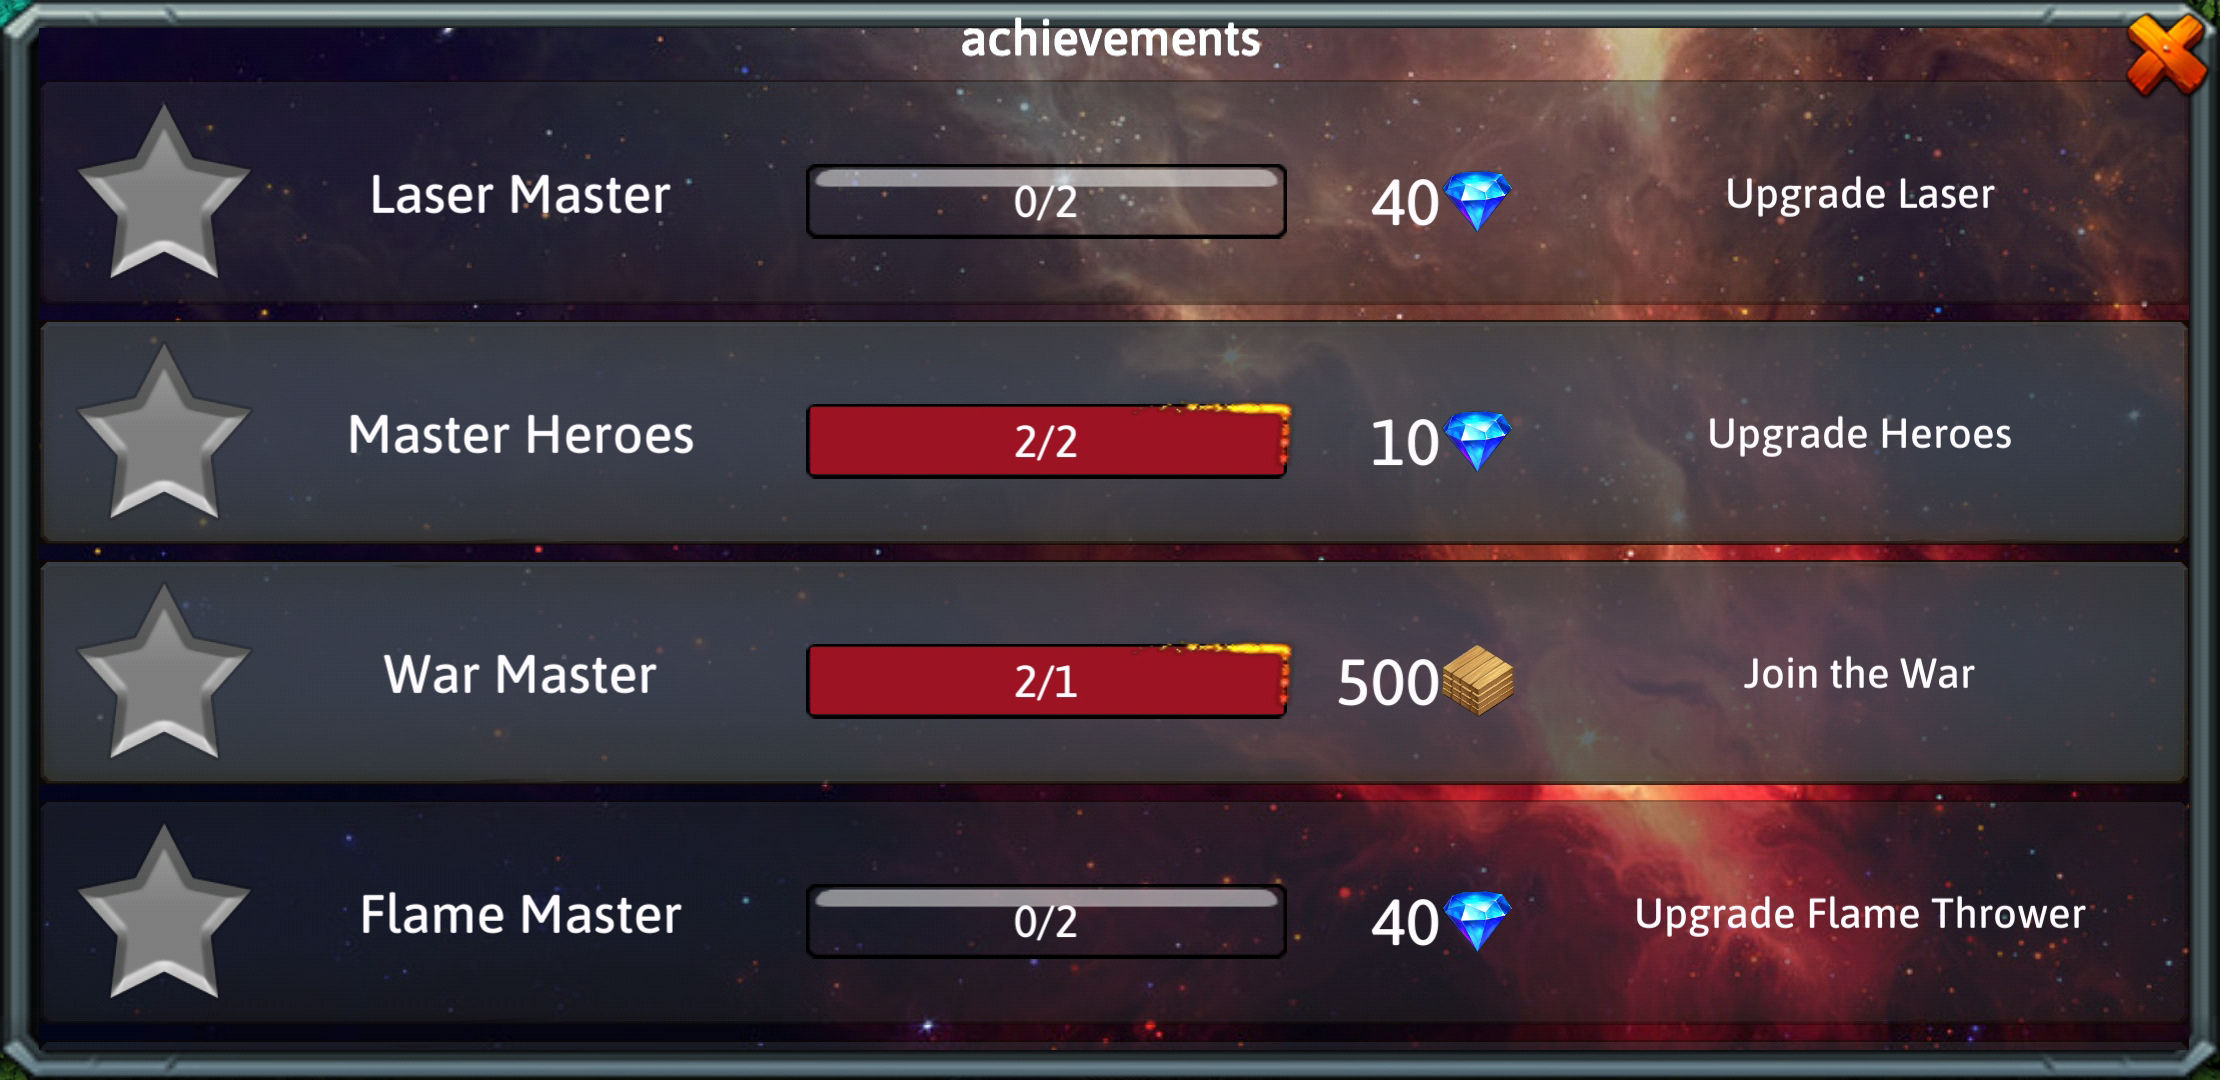Tap the Laser Master blue gem reward

[1477, 201]
